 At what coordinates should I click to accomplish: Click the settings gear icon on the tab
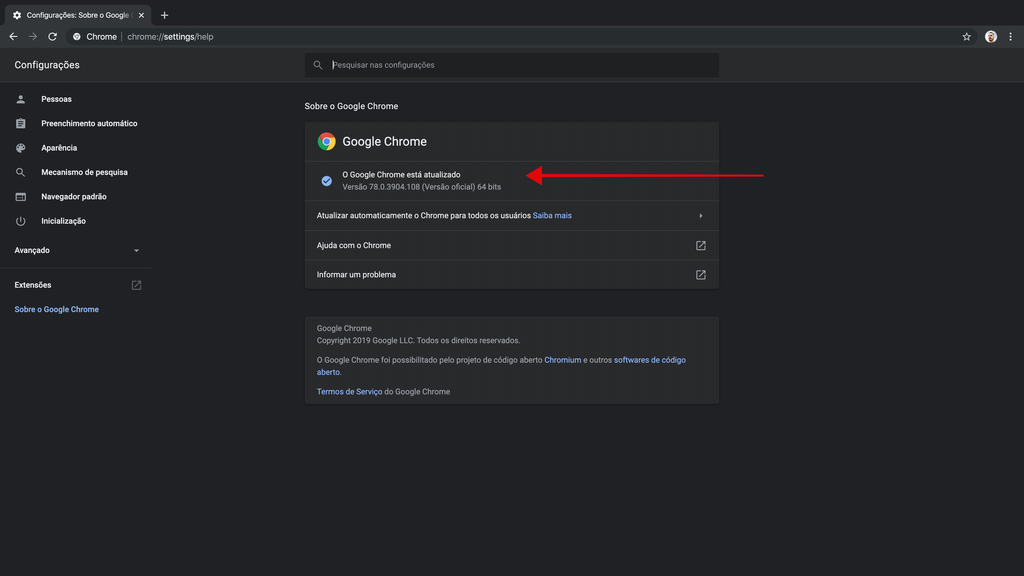tap(17, 15)
